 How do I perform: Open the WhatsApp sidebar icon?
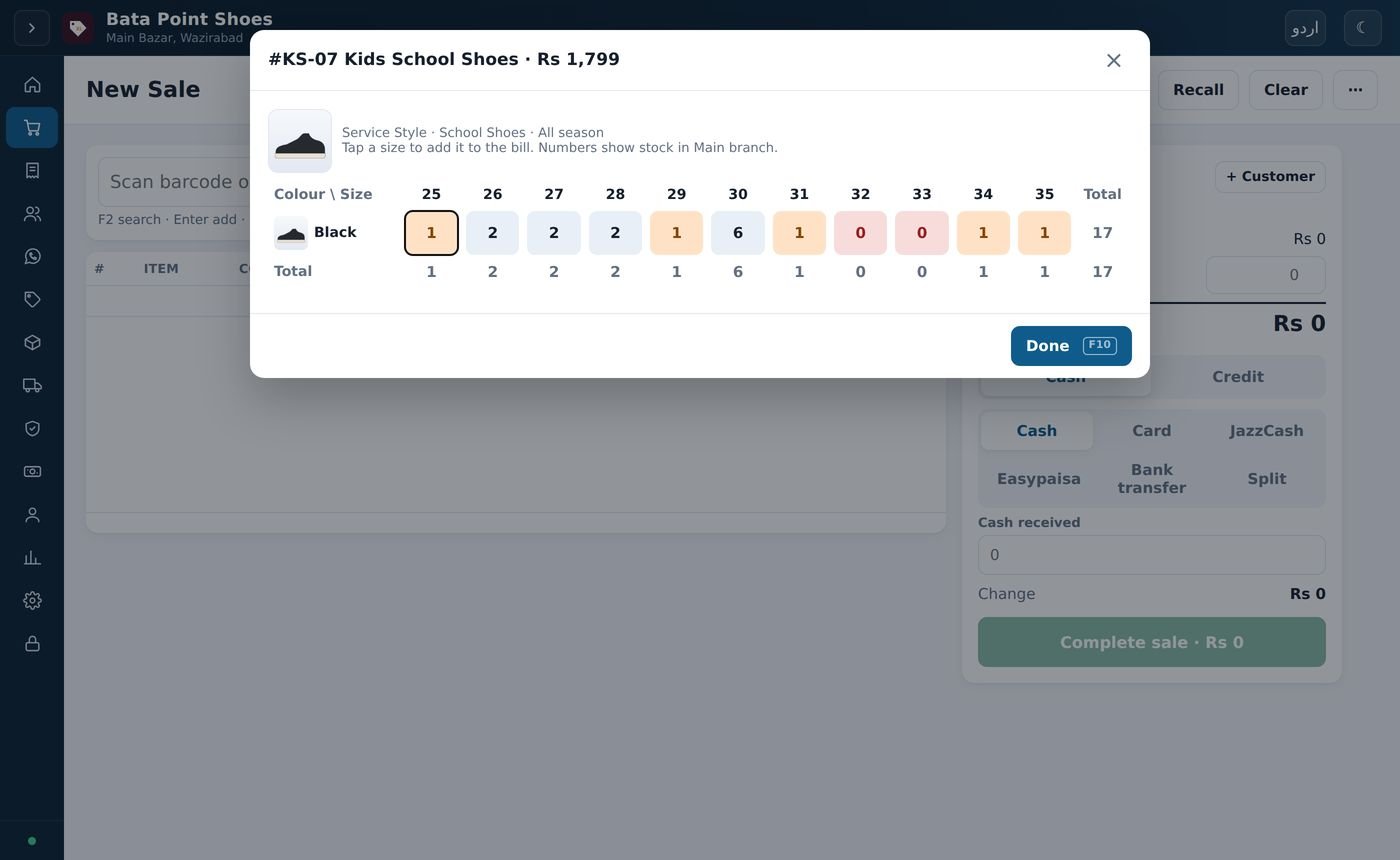tap(32, 257)
